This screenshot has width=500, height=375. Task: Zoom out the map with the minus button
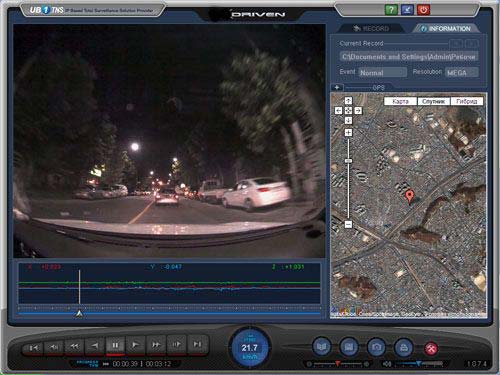(x=348, y=224)
